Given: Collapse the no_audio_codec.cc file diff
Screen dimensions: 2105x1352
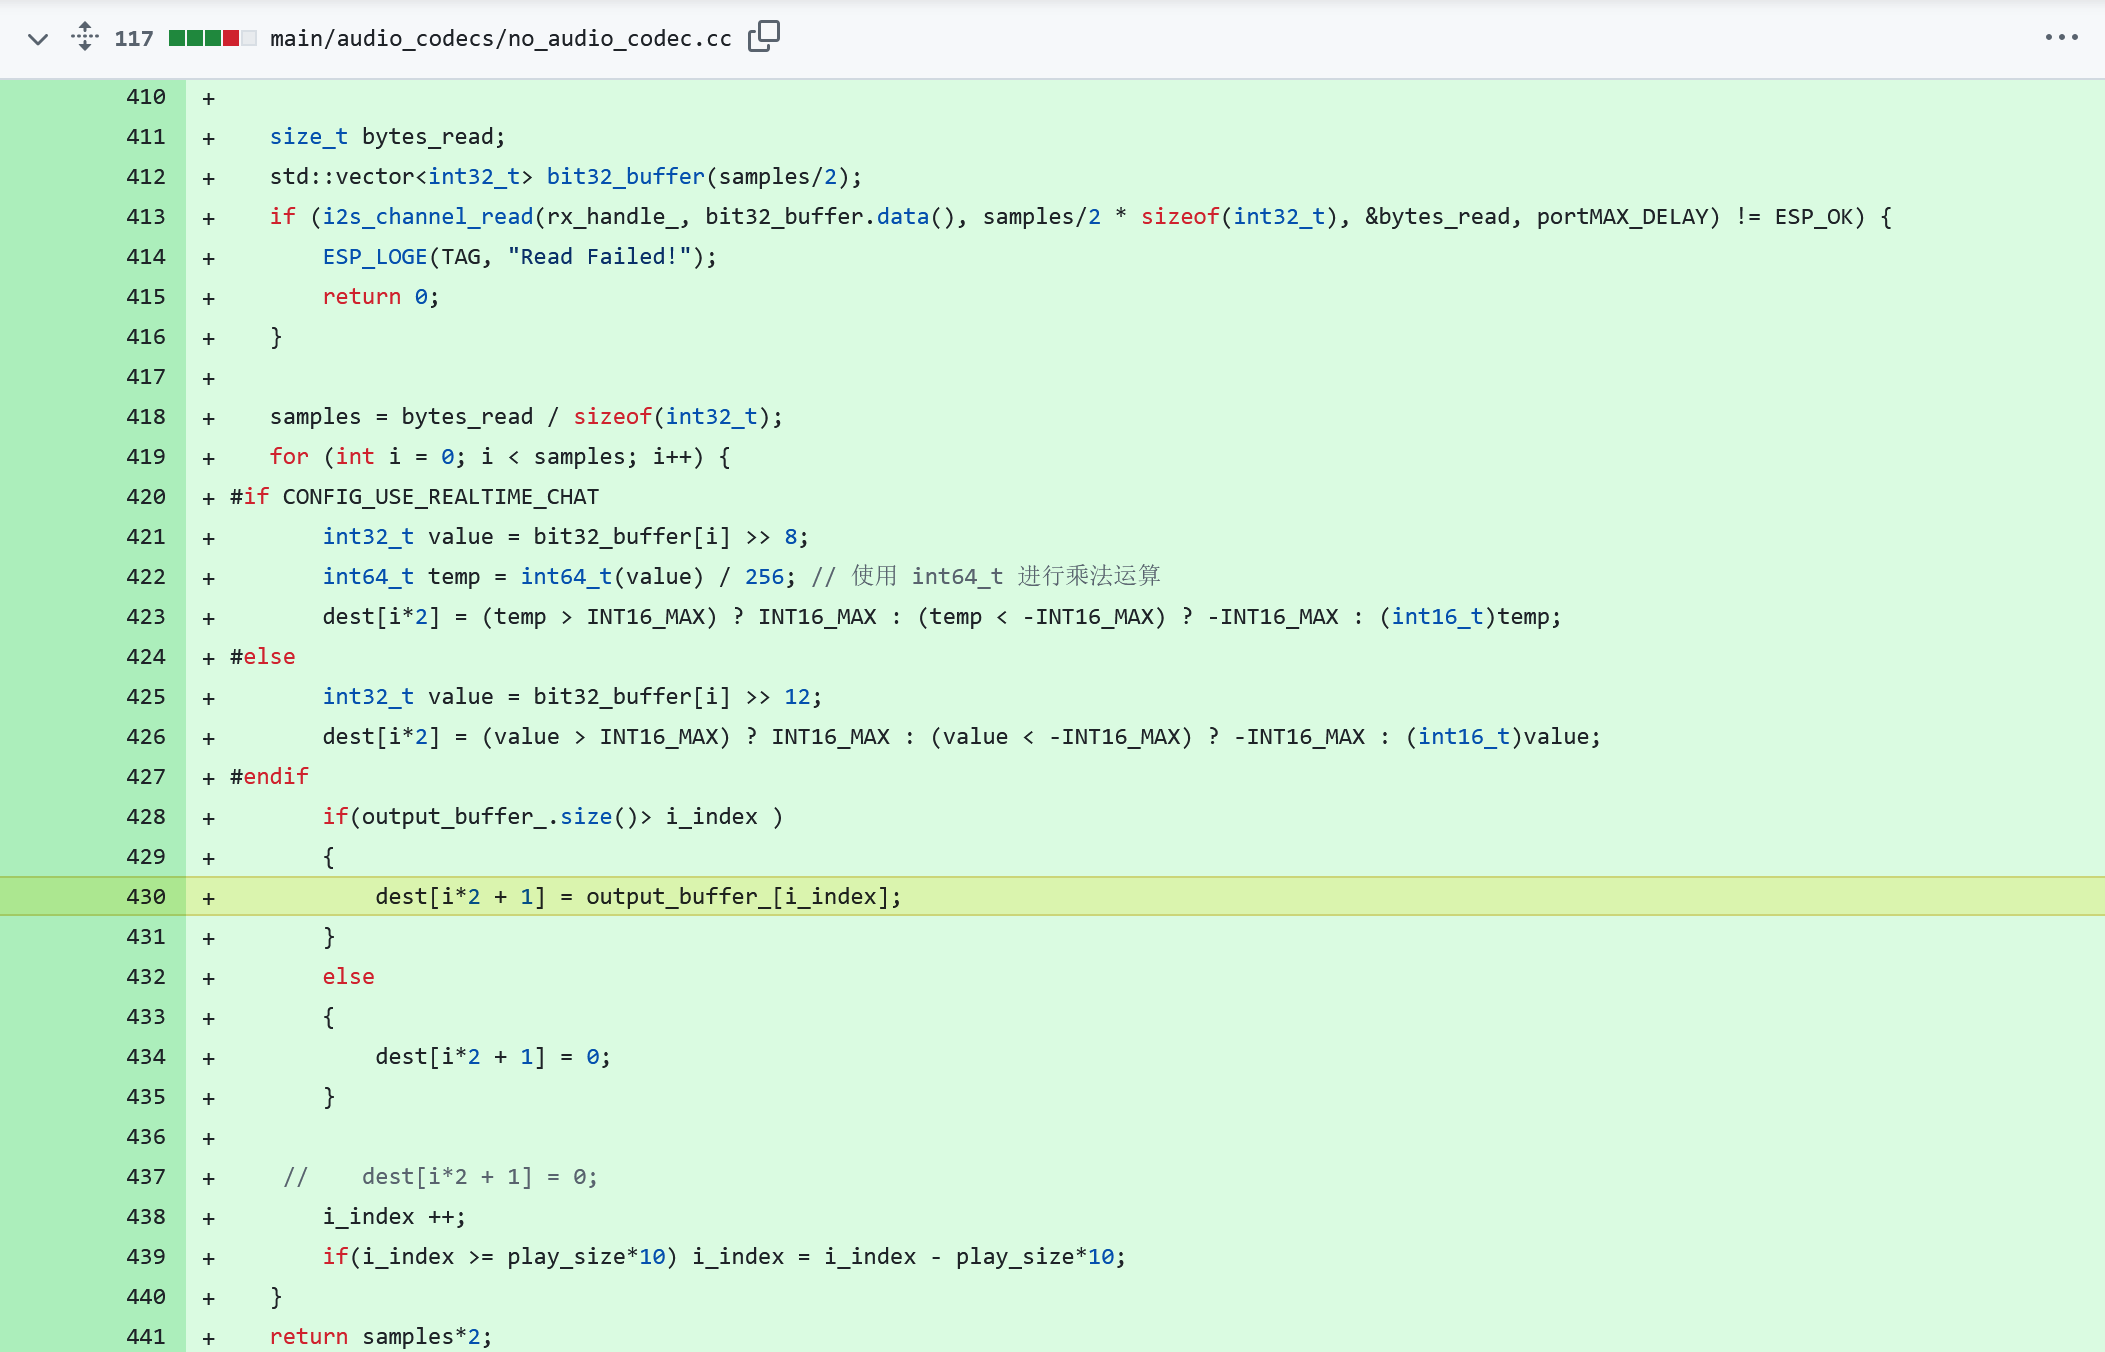Looking at the screenshot, I should (x=38, y=39).
